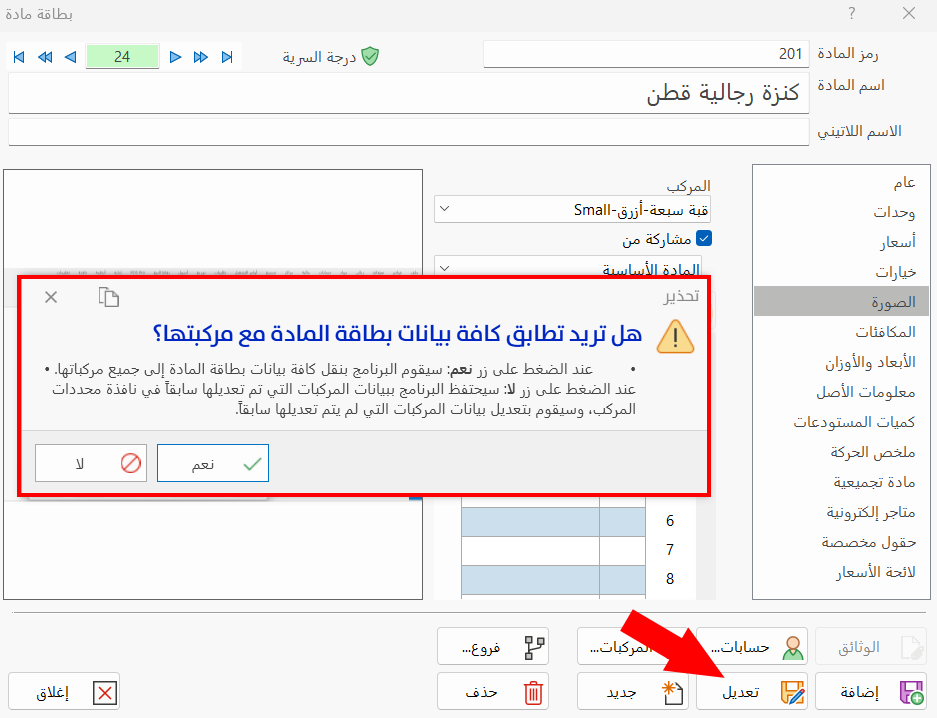Click the copy icon in the warning dialog
The image size is (937, 718).
(x=109, y=297)
